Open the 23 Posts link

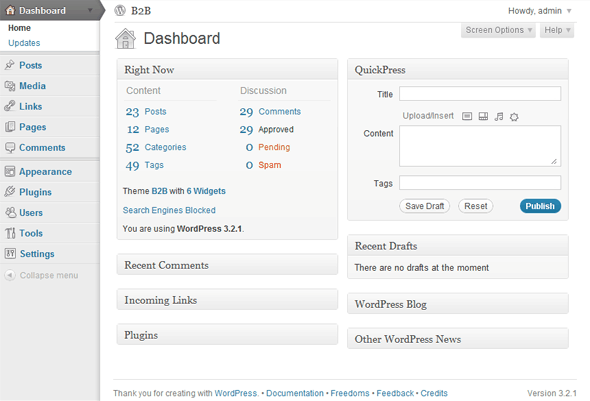click(146, 112)
